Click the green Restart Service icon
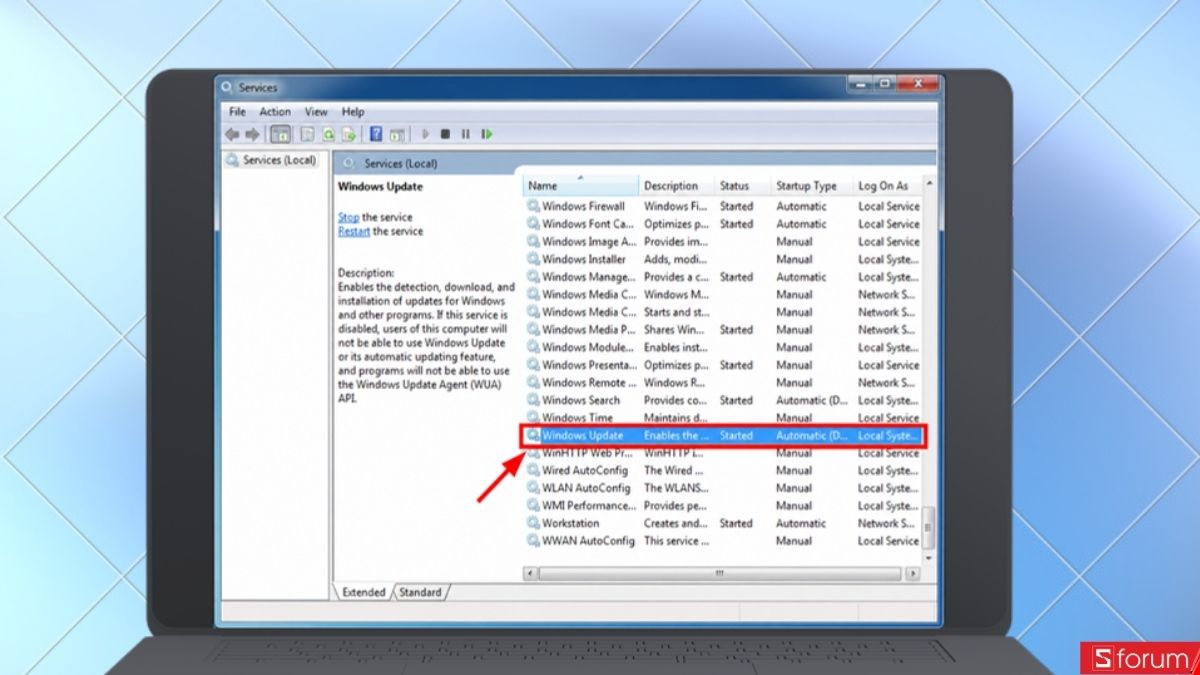Screen dimensions: 1200x675 486,134
